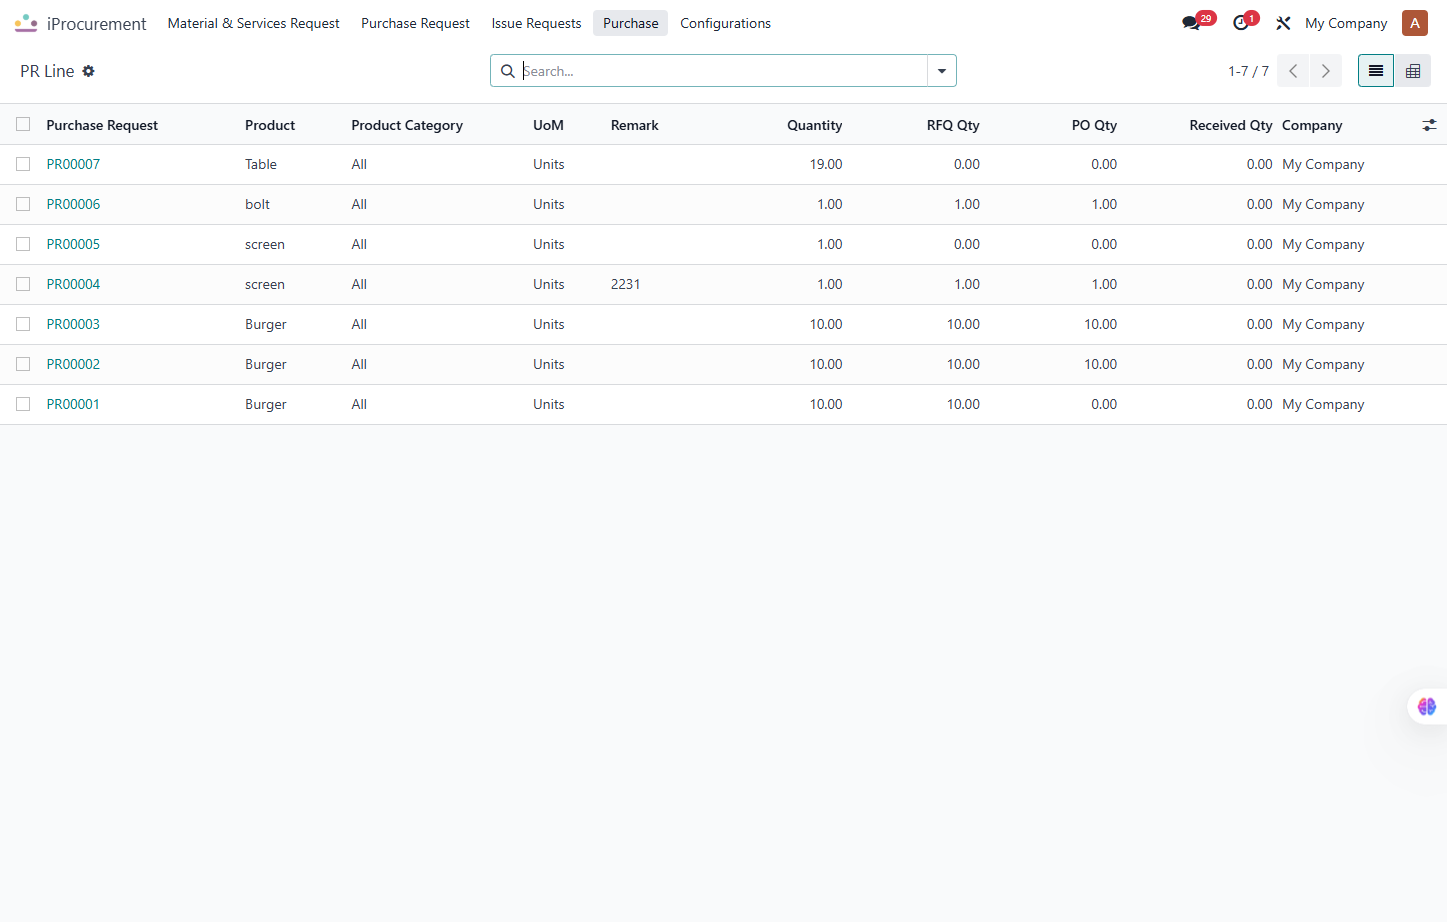This screenshot has height=922, width=1447.
Task: Click Burger in the PR00003 row
Action: pyautogui.click(x=266, y=324)
